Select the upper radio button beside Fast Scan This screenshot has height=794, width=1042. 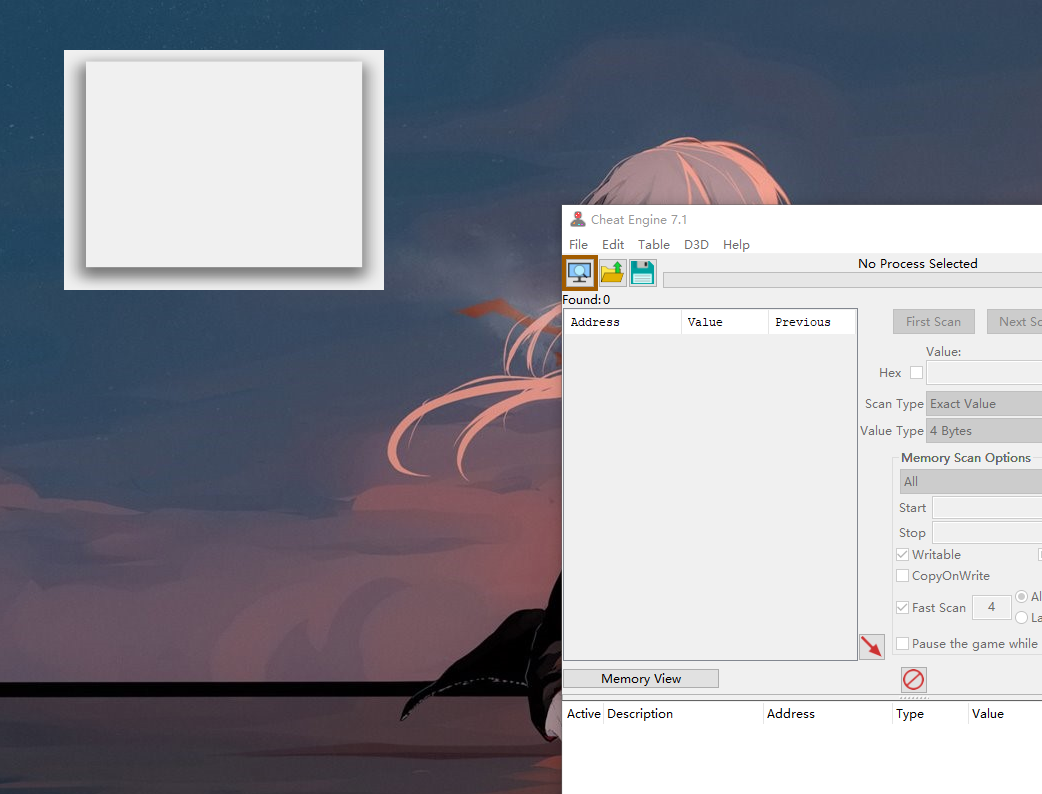[1021, 597]
